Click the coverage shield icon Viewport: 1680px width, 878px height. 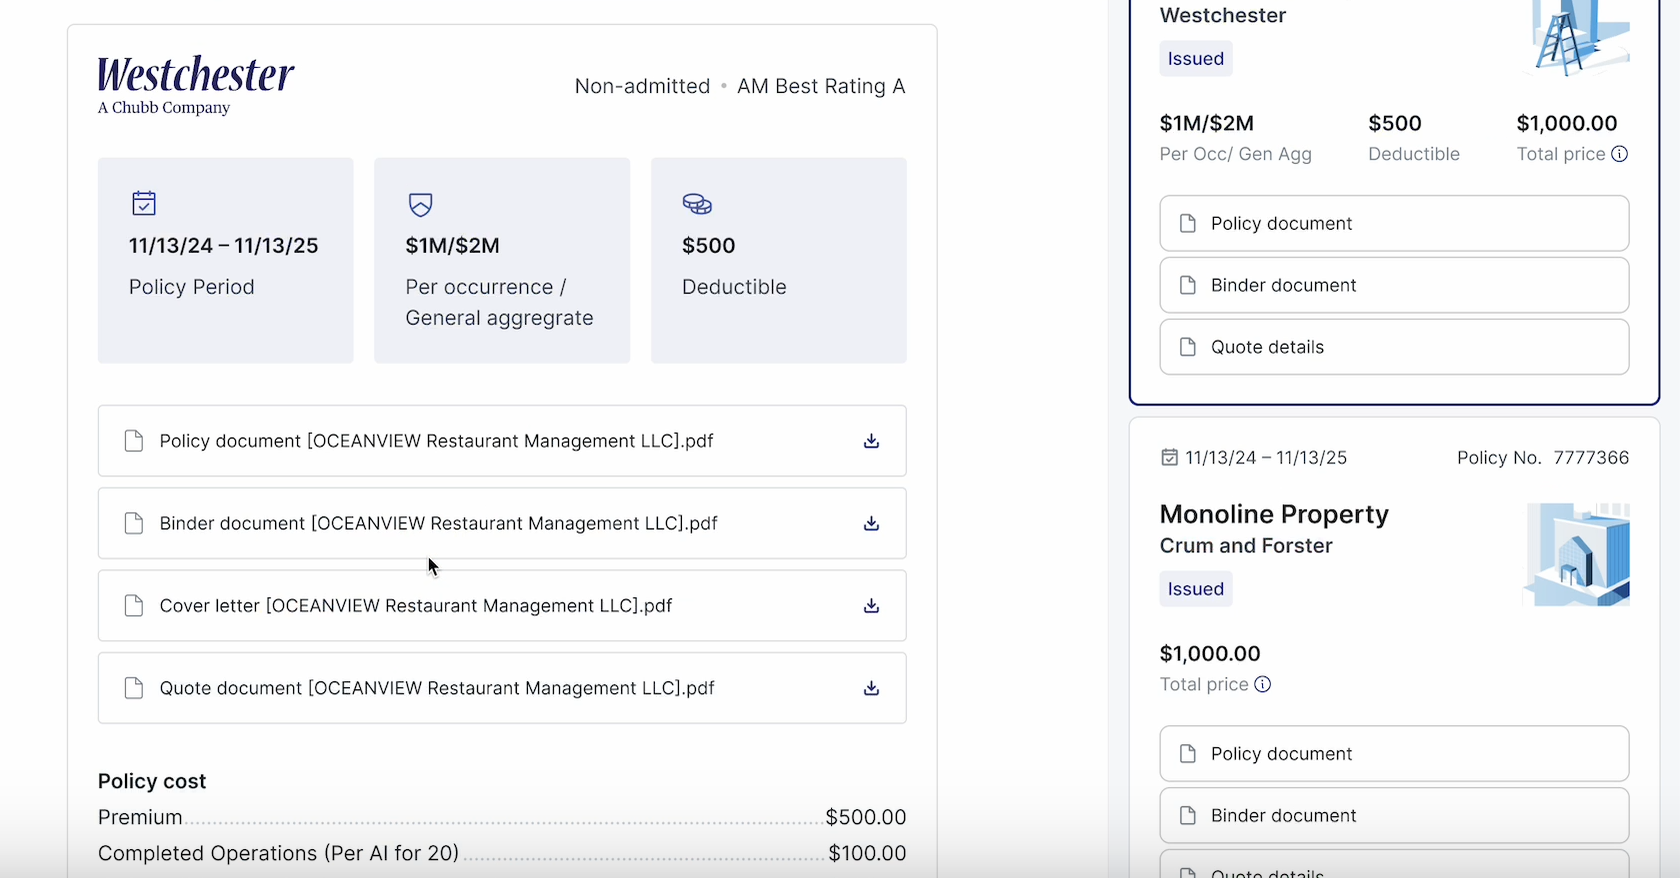coord(421,204)
